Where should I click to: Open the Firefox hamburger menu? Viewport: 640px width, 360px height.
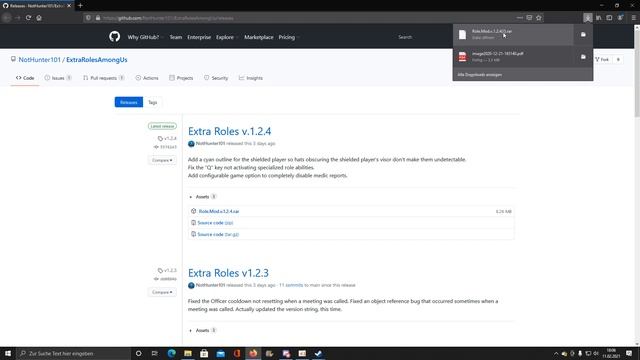[633, 18]
